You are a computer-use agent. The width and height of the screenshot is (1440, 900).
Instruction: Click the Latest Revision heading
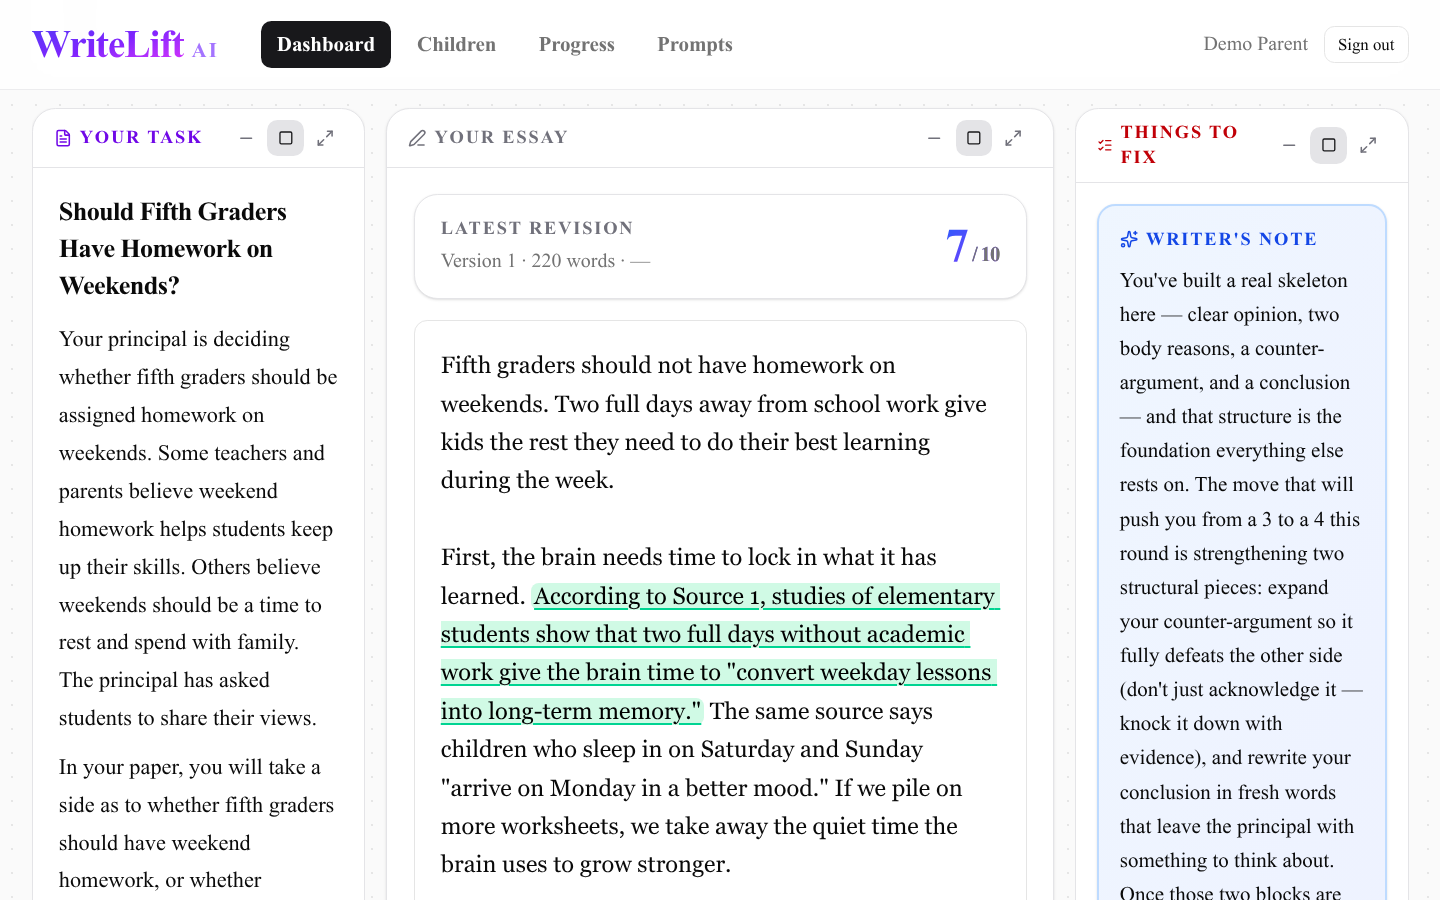pos(537,228)
